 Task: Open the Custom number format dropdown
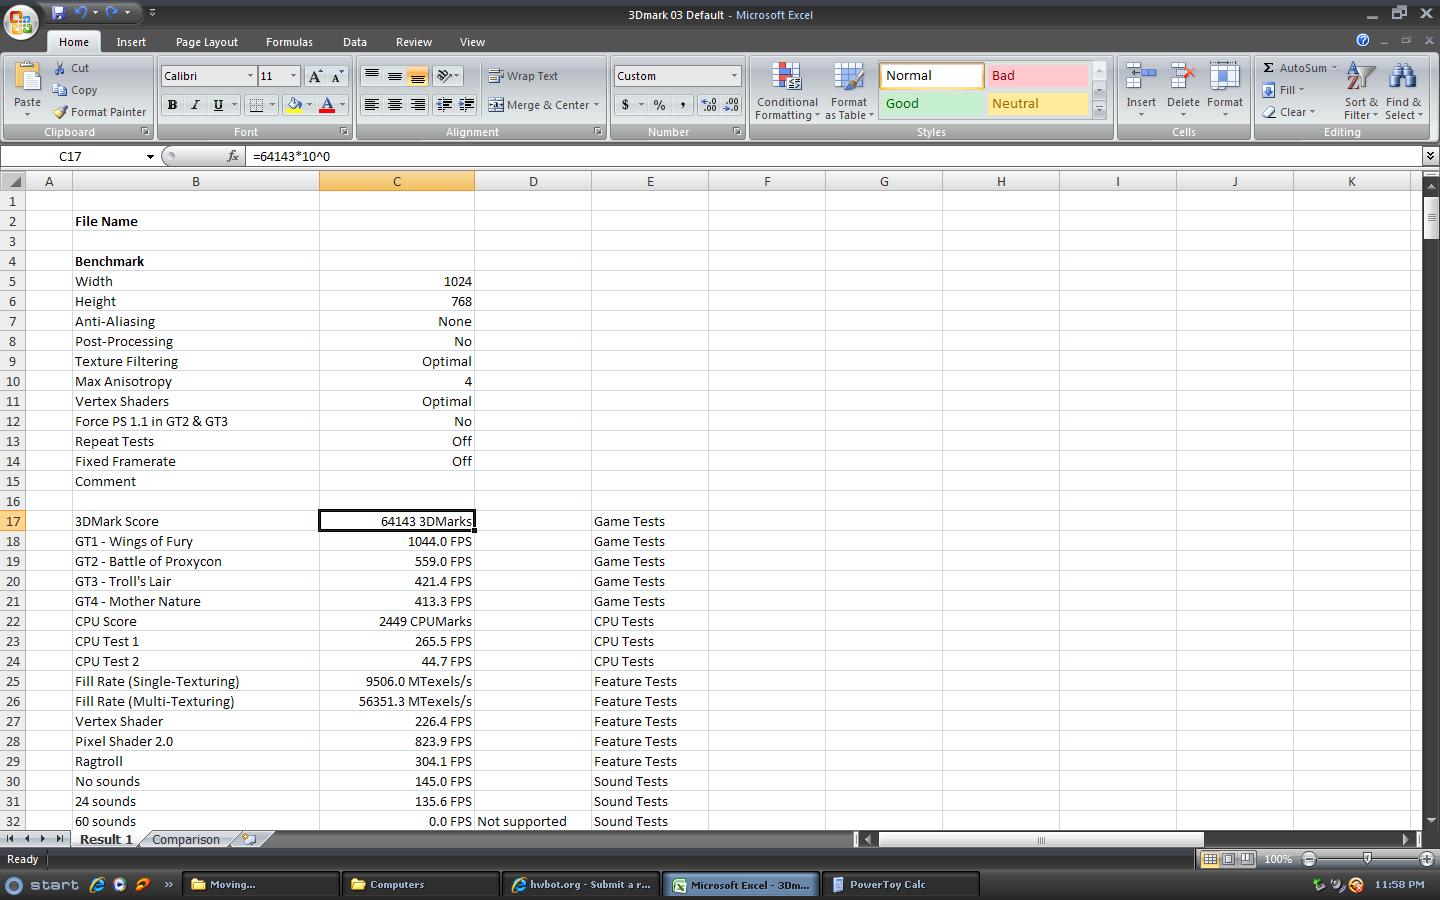pyautogui.click(x=733, y=76)
